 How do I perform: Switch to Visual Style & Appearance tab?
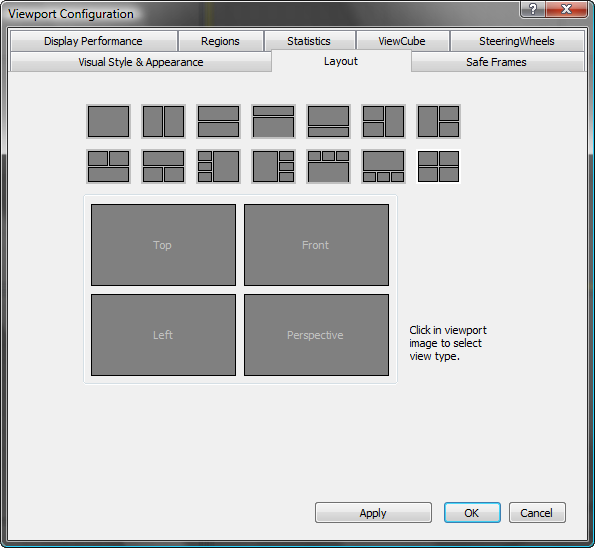click(141, 62)
